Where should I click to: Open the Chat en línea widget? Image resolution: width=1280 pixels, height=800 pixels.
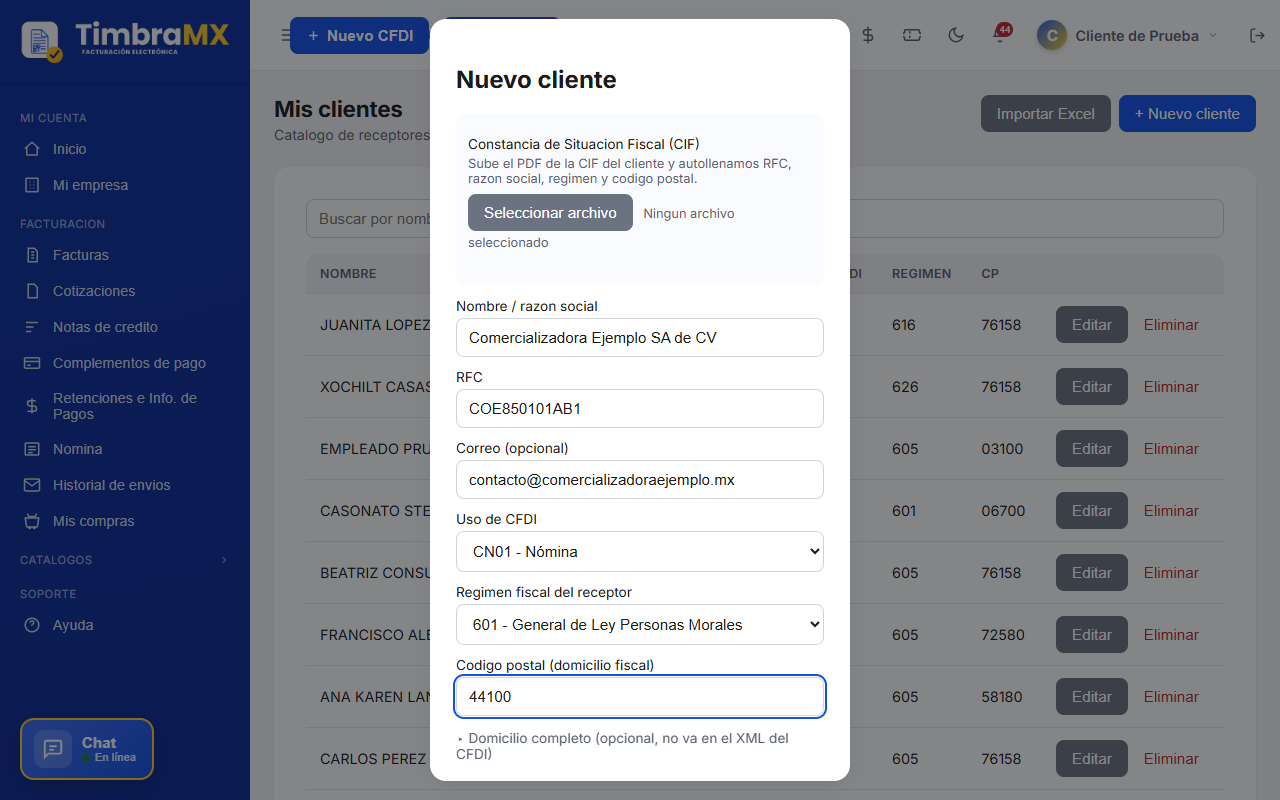pyautogui.click(x=87, y=749)
